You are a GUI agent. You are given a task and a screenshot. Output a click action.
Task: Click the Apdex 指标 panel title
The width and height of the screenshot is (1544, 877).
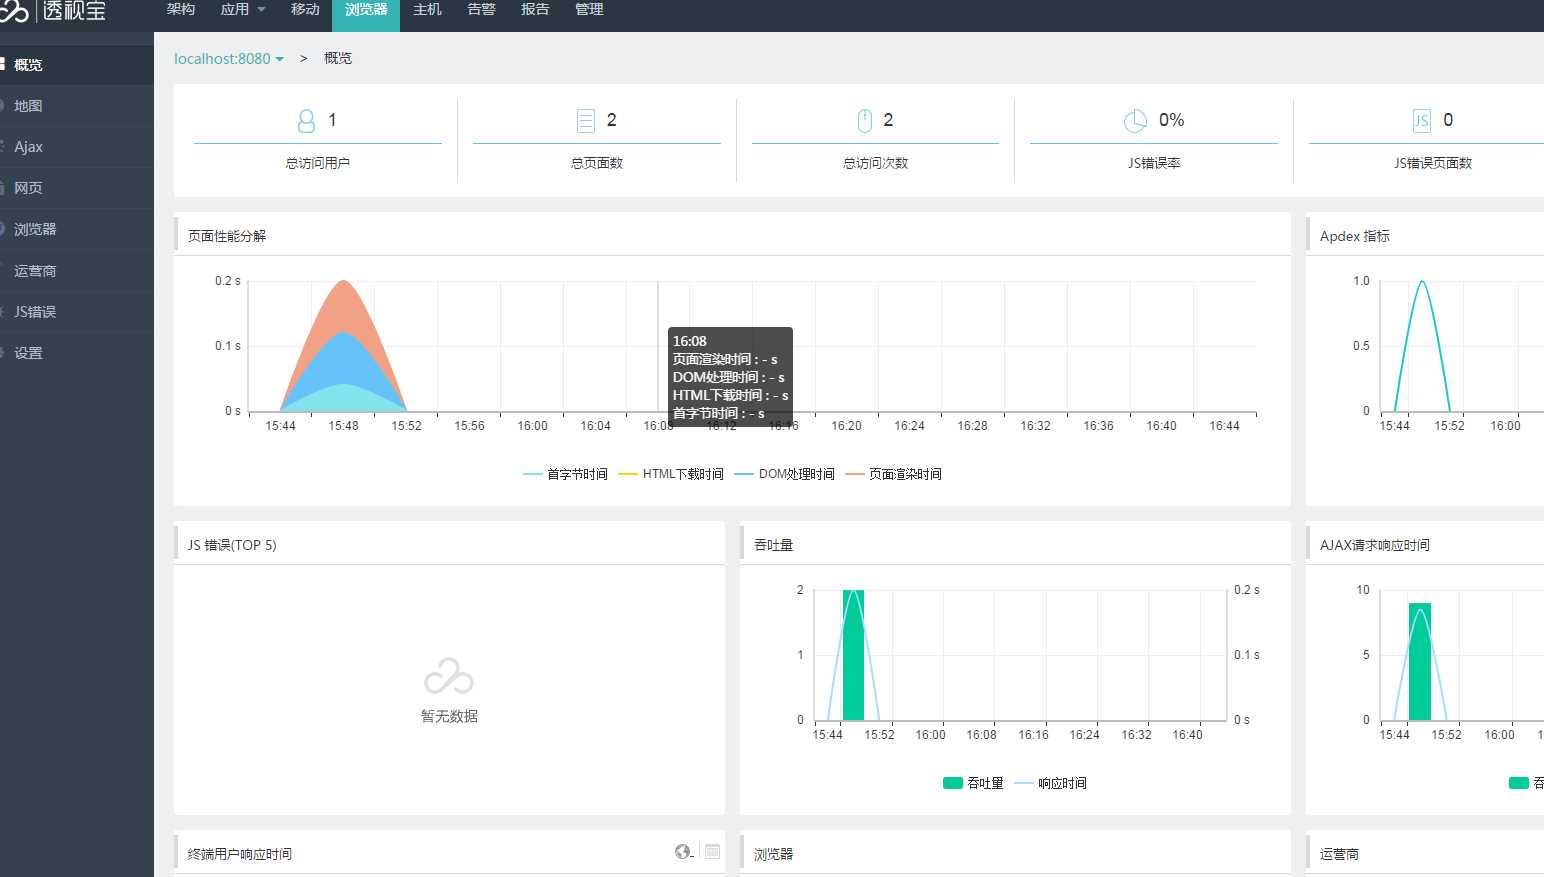(x=1355, y=236)
